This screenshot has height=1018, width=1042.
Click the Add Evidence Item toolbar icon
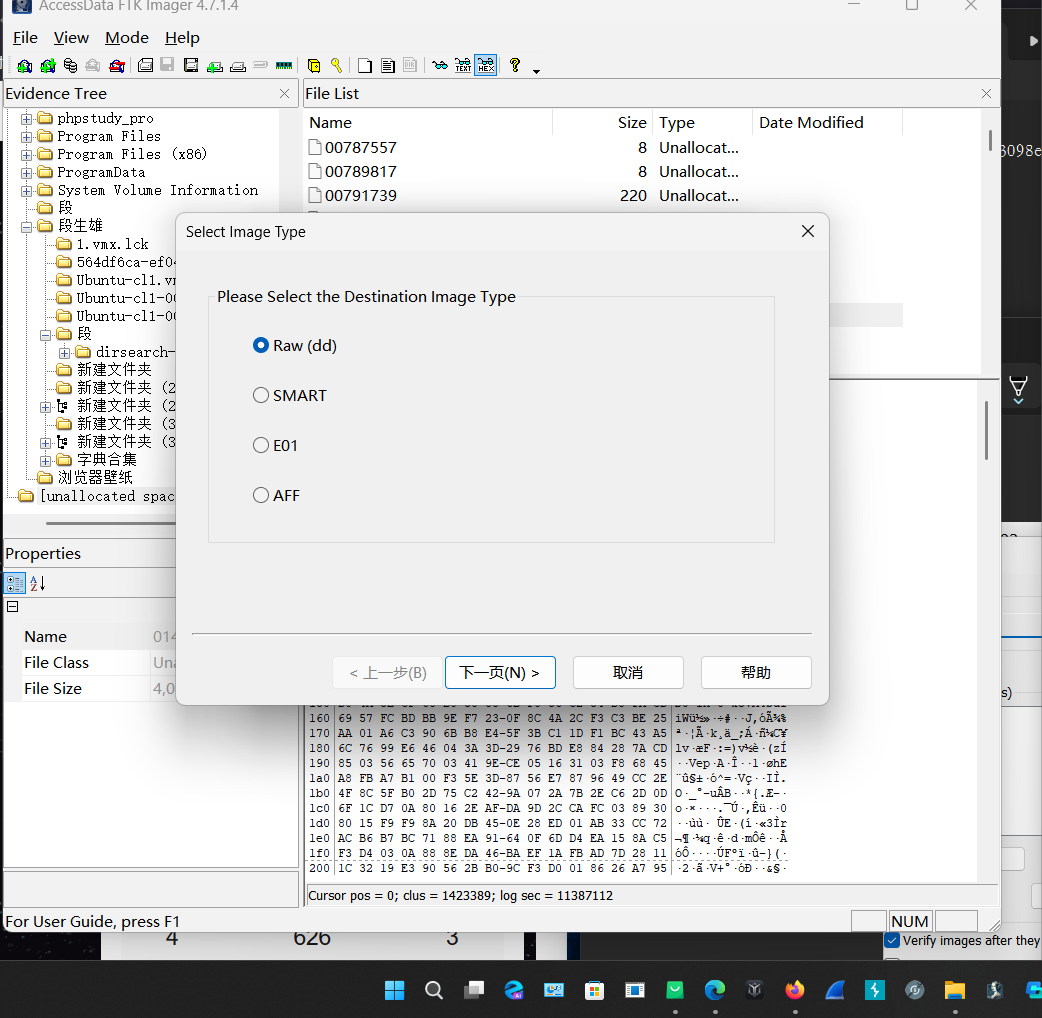click(25, 65)
